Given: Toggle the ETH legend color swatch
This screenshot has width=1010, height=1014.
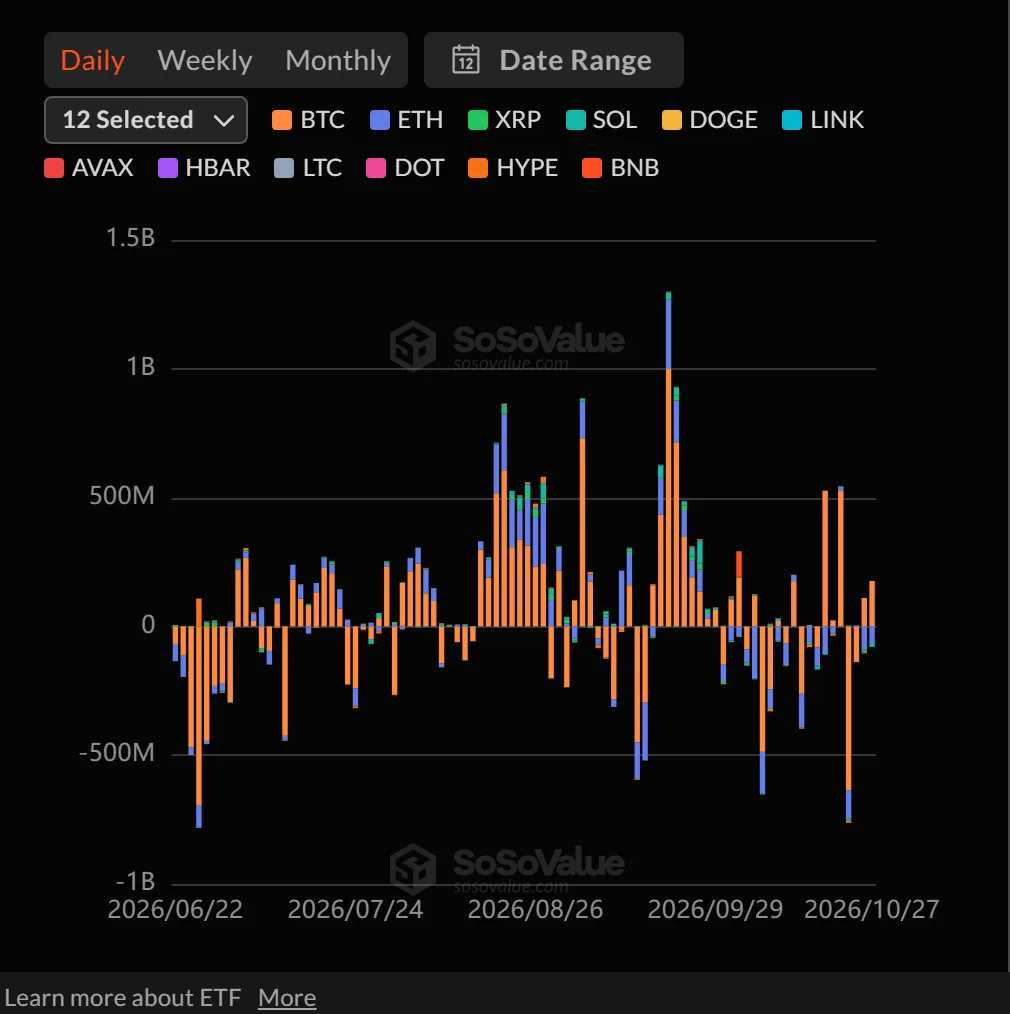Looking at the screenshot, I should (380, 120).
